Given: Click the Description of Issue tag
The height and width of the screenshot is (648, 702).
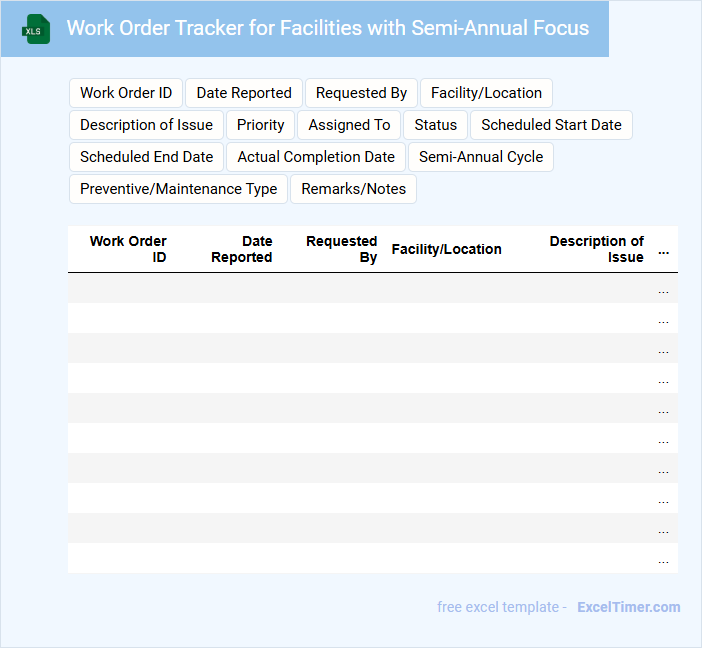Looking at the screenshot, I should point(146,125).
